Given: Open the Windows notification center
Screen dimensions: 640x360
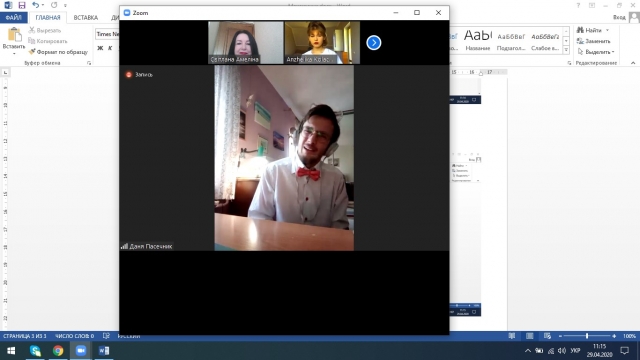Looking at the screenshot, I should tap(624, 351).
